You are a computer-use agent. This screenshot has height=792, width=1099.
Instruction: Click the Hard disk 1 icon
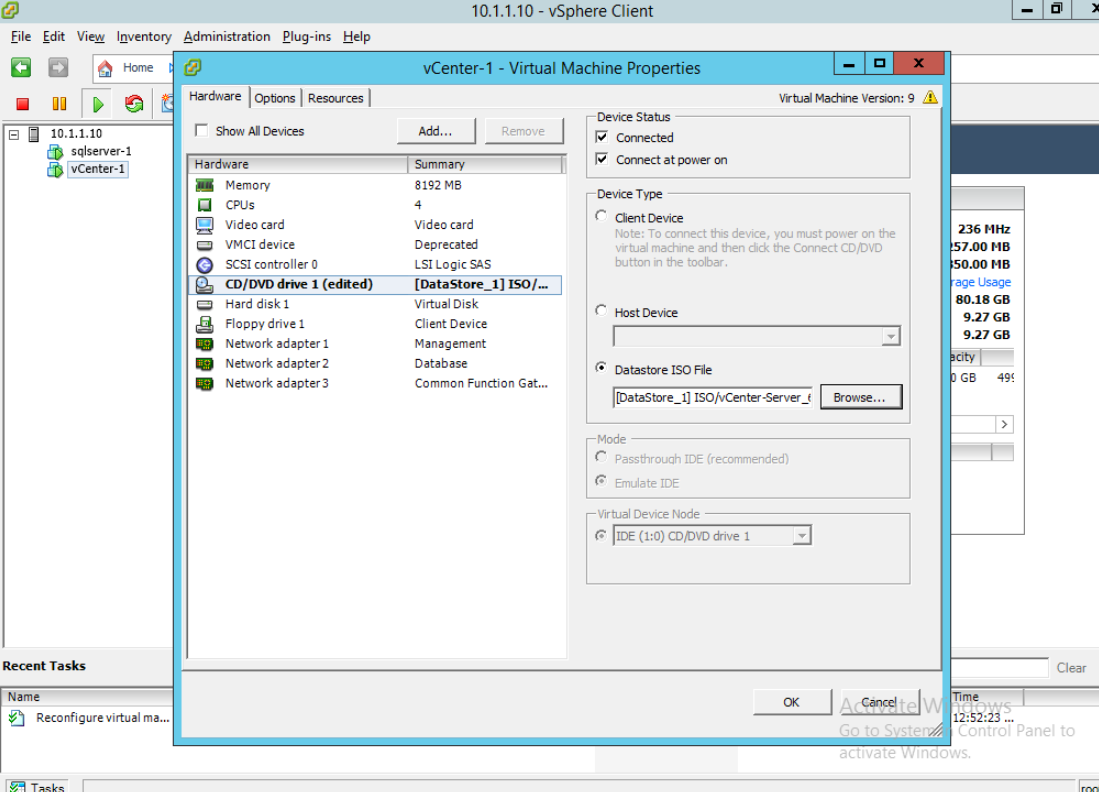pyautogui.click(x=205, y=304)
